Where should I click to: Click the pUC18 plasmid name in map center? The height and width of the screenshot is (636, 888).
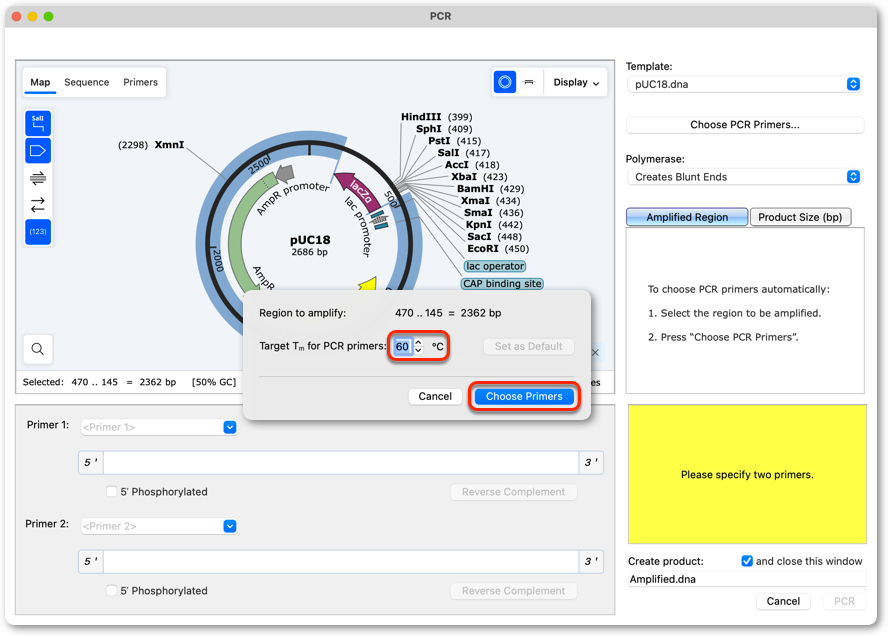[310, 240]
